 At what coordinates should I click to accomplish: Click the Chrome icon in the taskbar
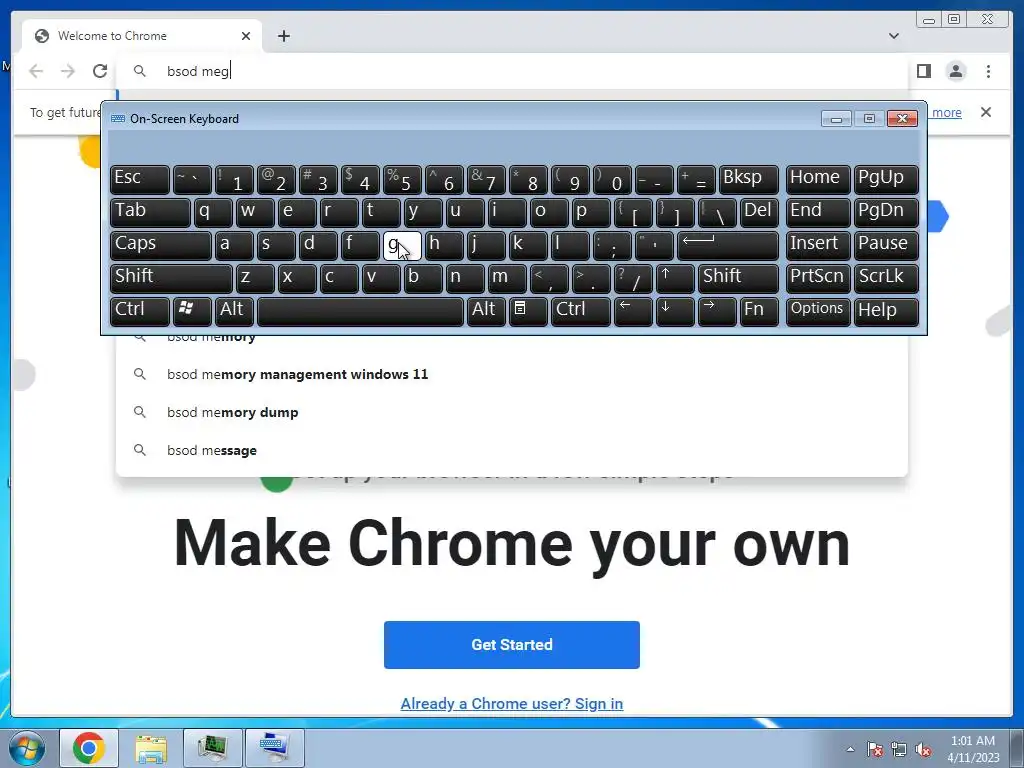[89, 748]
